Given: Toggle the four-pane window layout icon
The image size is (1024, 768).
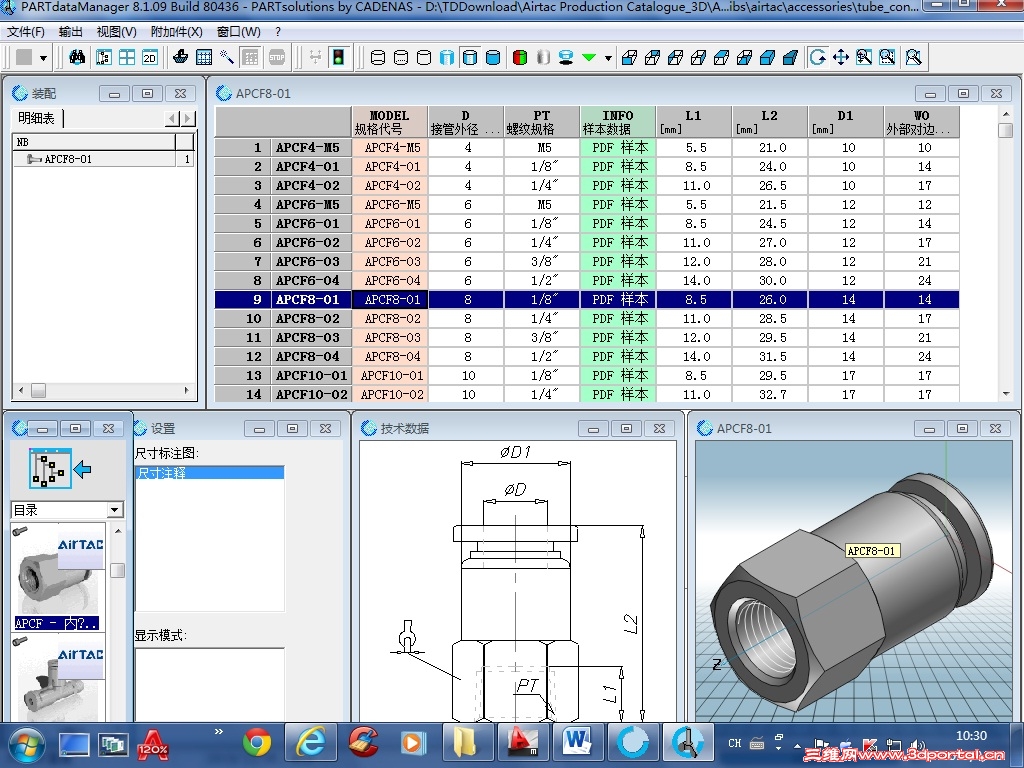Looking at the screenshot, I should tap(127, 57).
